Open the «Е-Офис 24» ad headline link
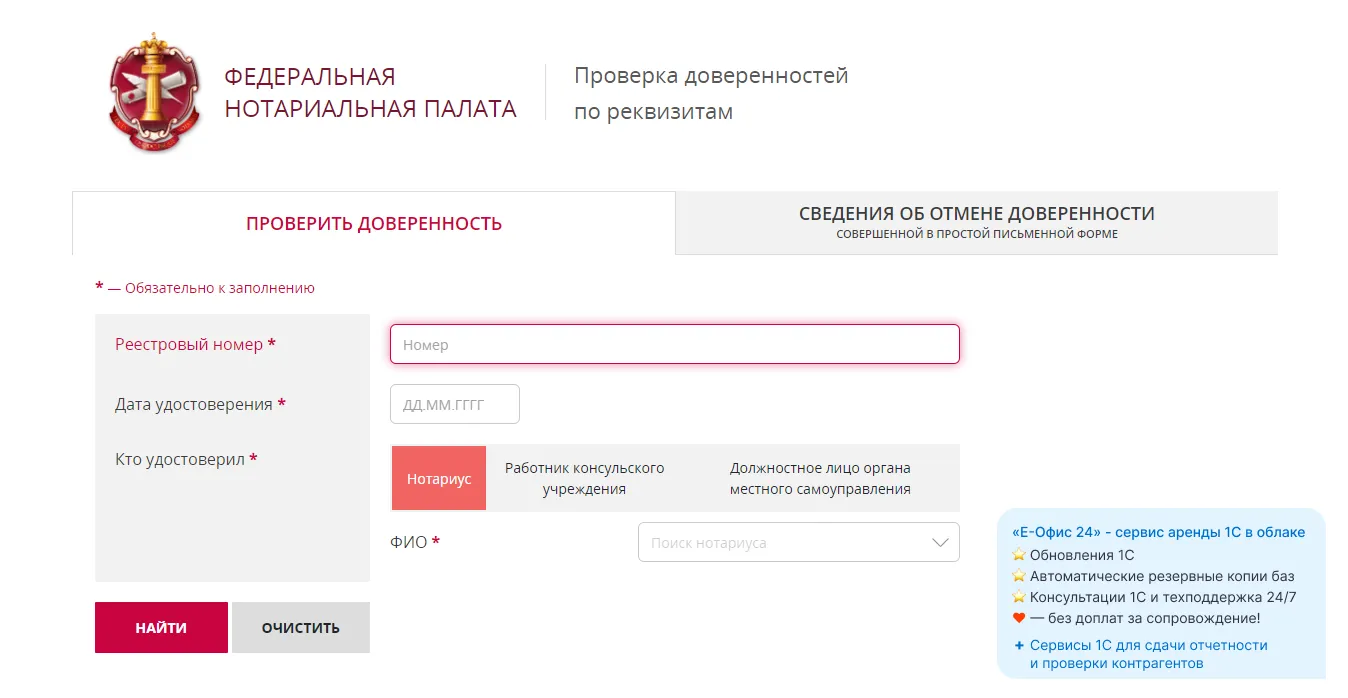Image resolution: width=1348 pixels, height=698 pixels. [1158, 532]
